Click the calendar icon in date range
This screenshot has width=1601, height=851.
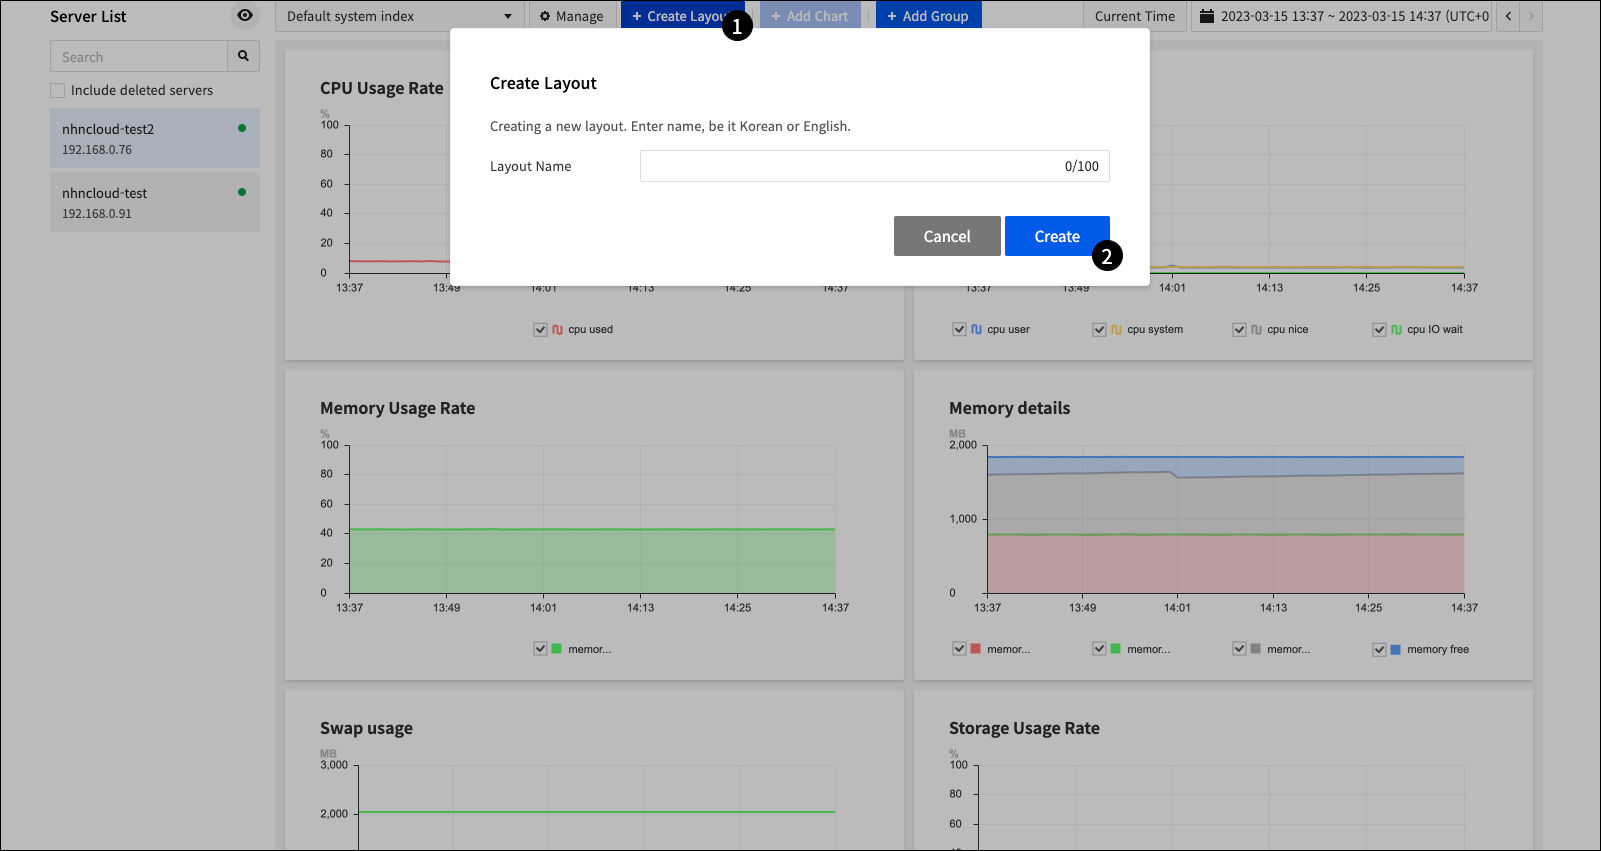point(1206,16)
